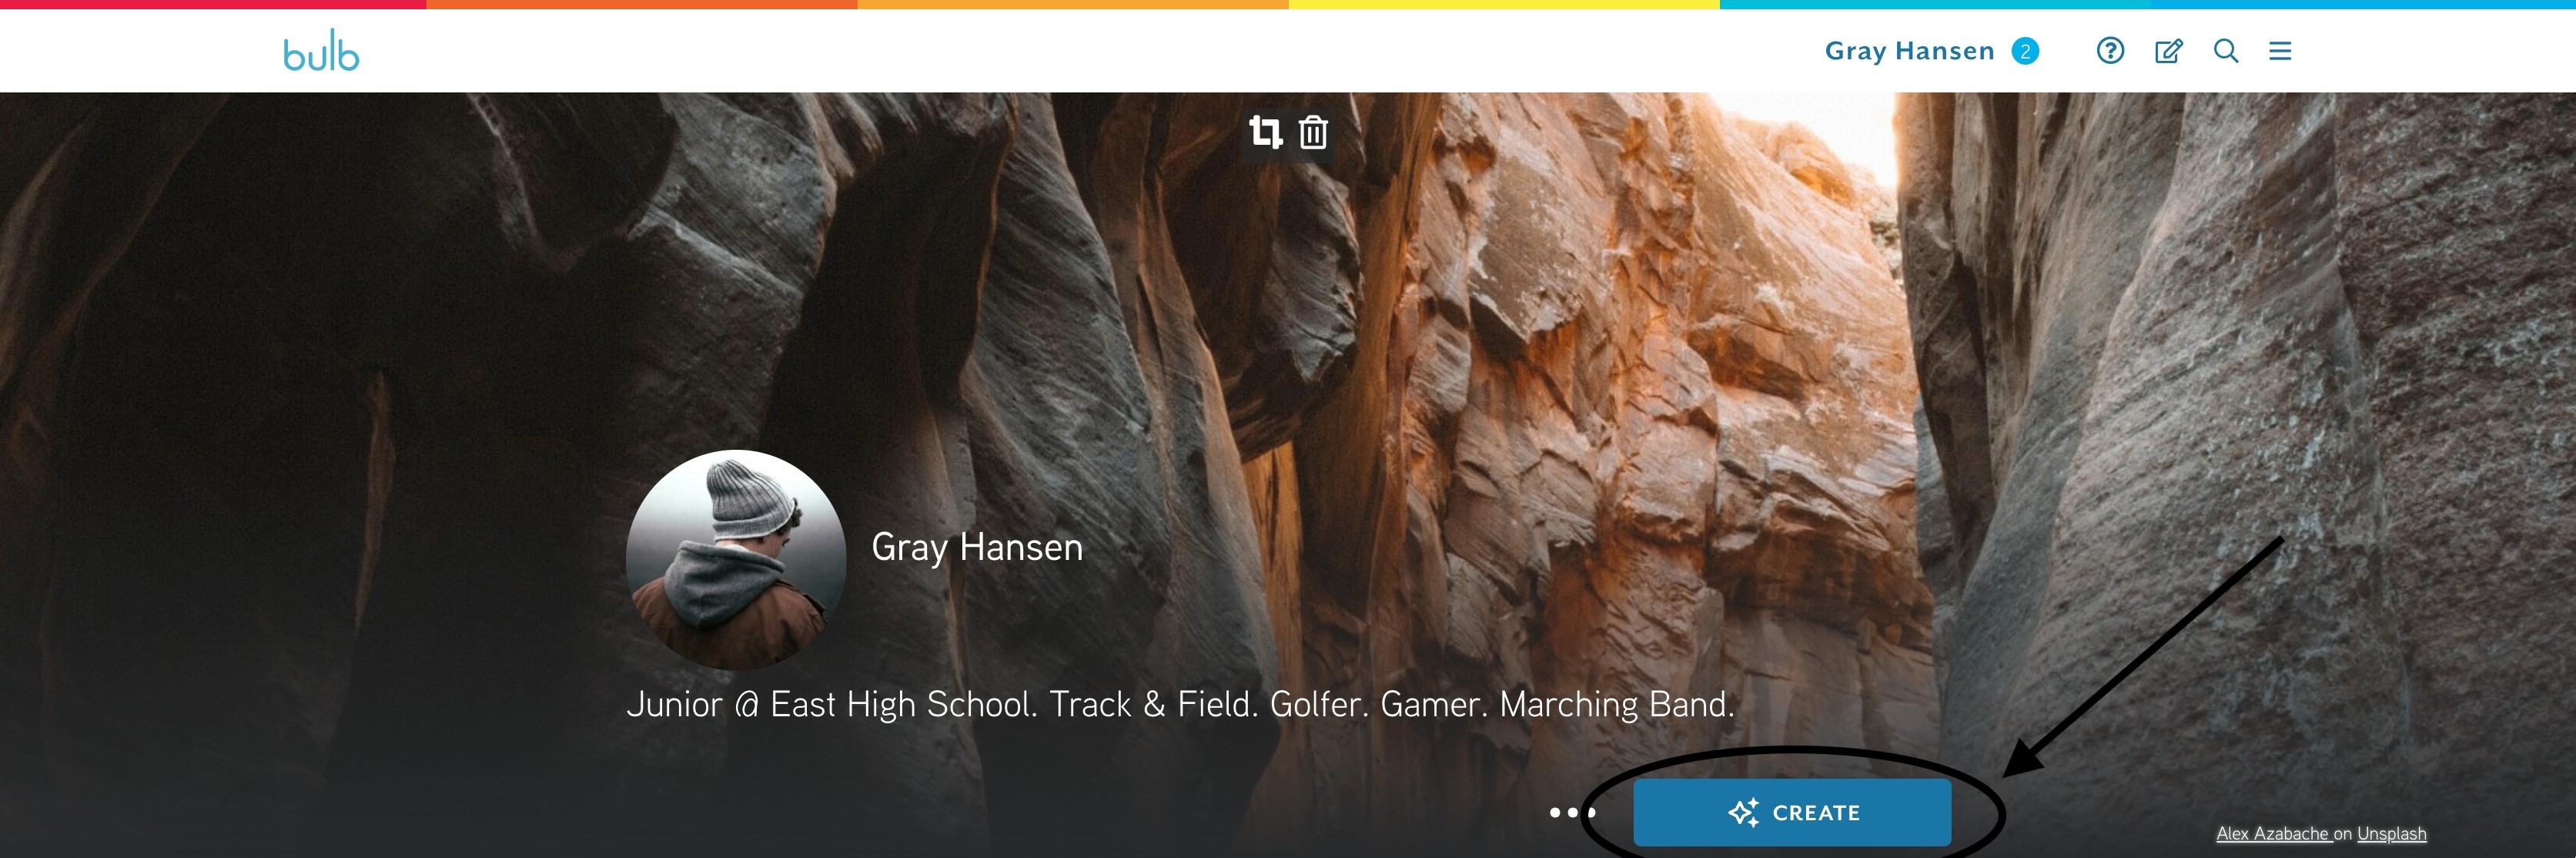Open the three-dot more options menu

click(x=1573, y=812)
